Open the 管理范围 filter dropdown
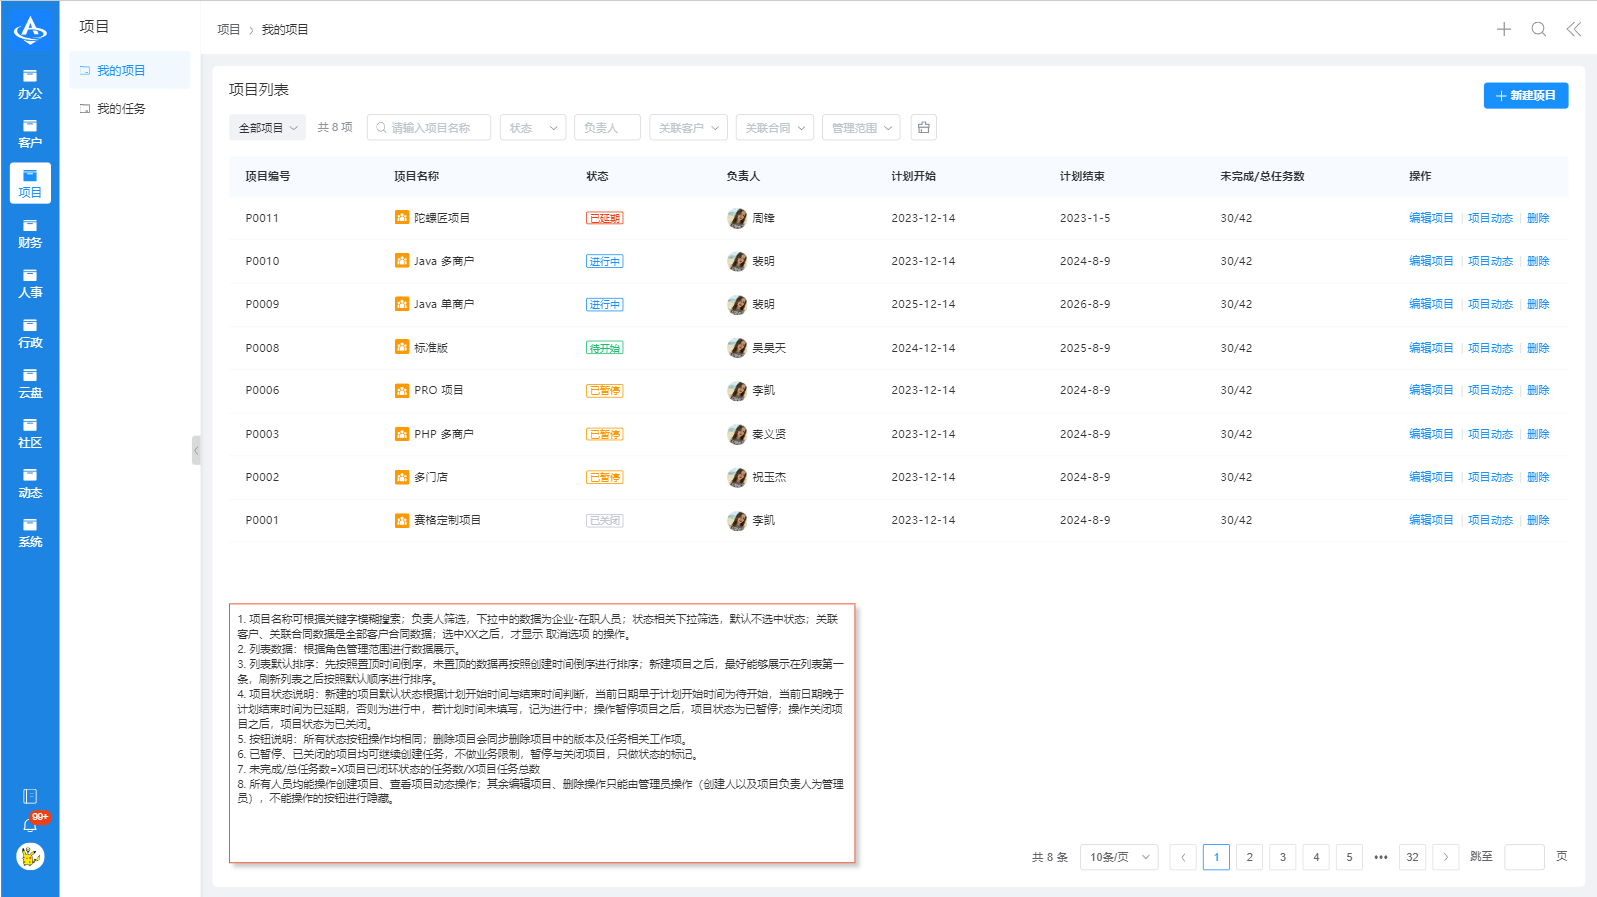The height and width of the screenshot is (897, 1597). coord(861,127)
